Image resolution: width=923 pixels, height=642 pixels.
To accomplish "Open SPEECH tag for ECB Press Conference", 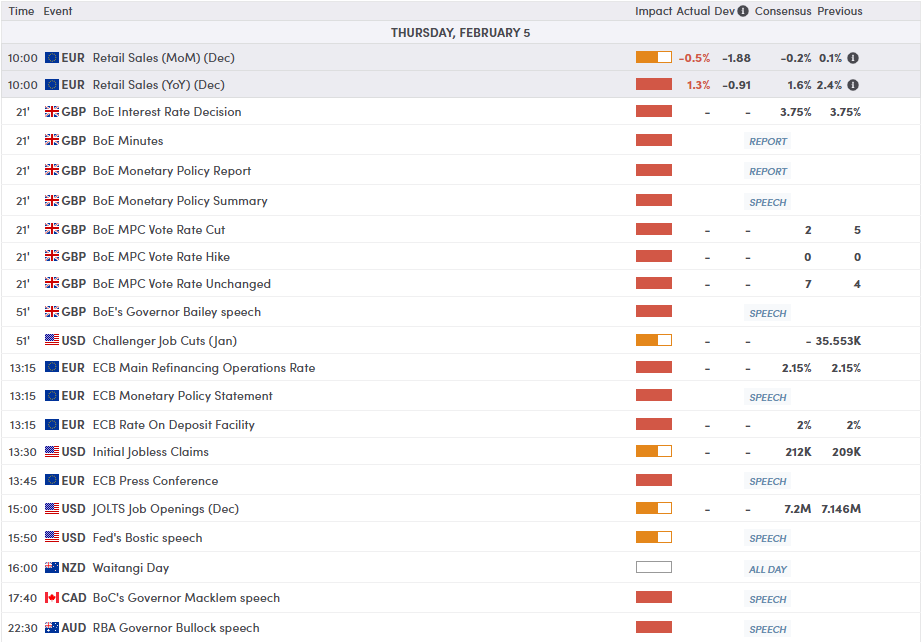I will [x=768, y=481].
